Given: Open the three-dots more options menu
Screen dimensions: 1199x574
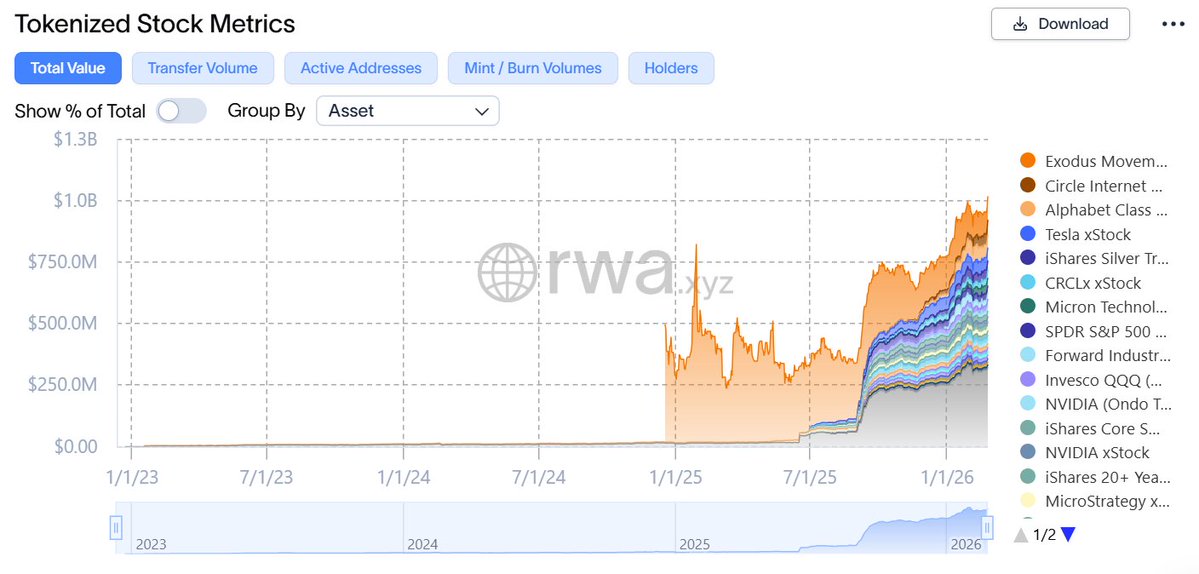Looking at the screenshot, I should tap(1173, 24).
